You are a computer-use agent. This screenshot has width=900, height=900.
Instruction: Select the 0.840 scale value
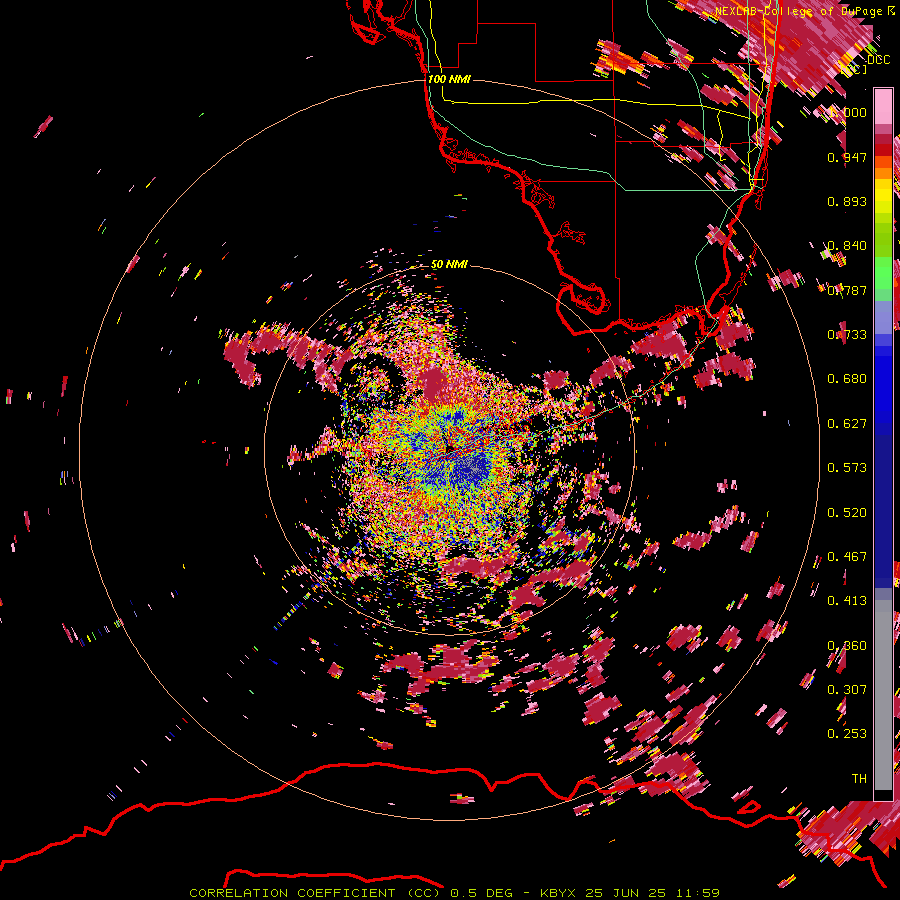click(x=847, y=246)
